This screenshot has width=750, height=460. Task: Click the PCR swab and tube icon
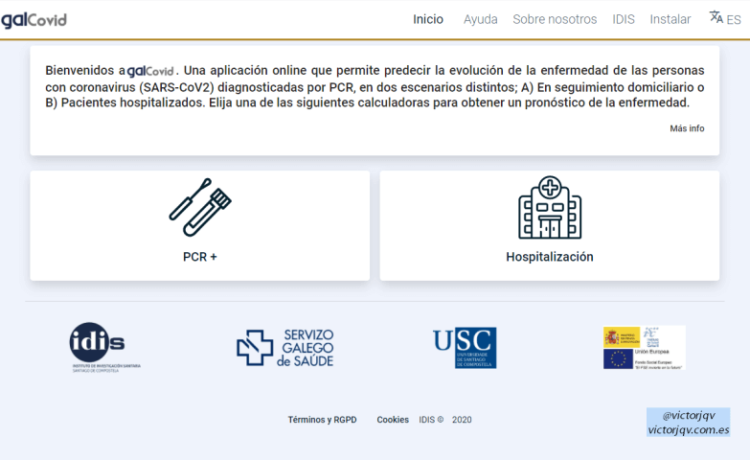click(200, 207)
